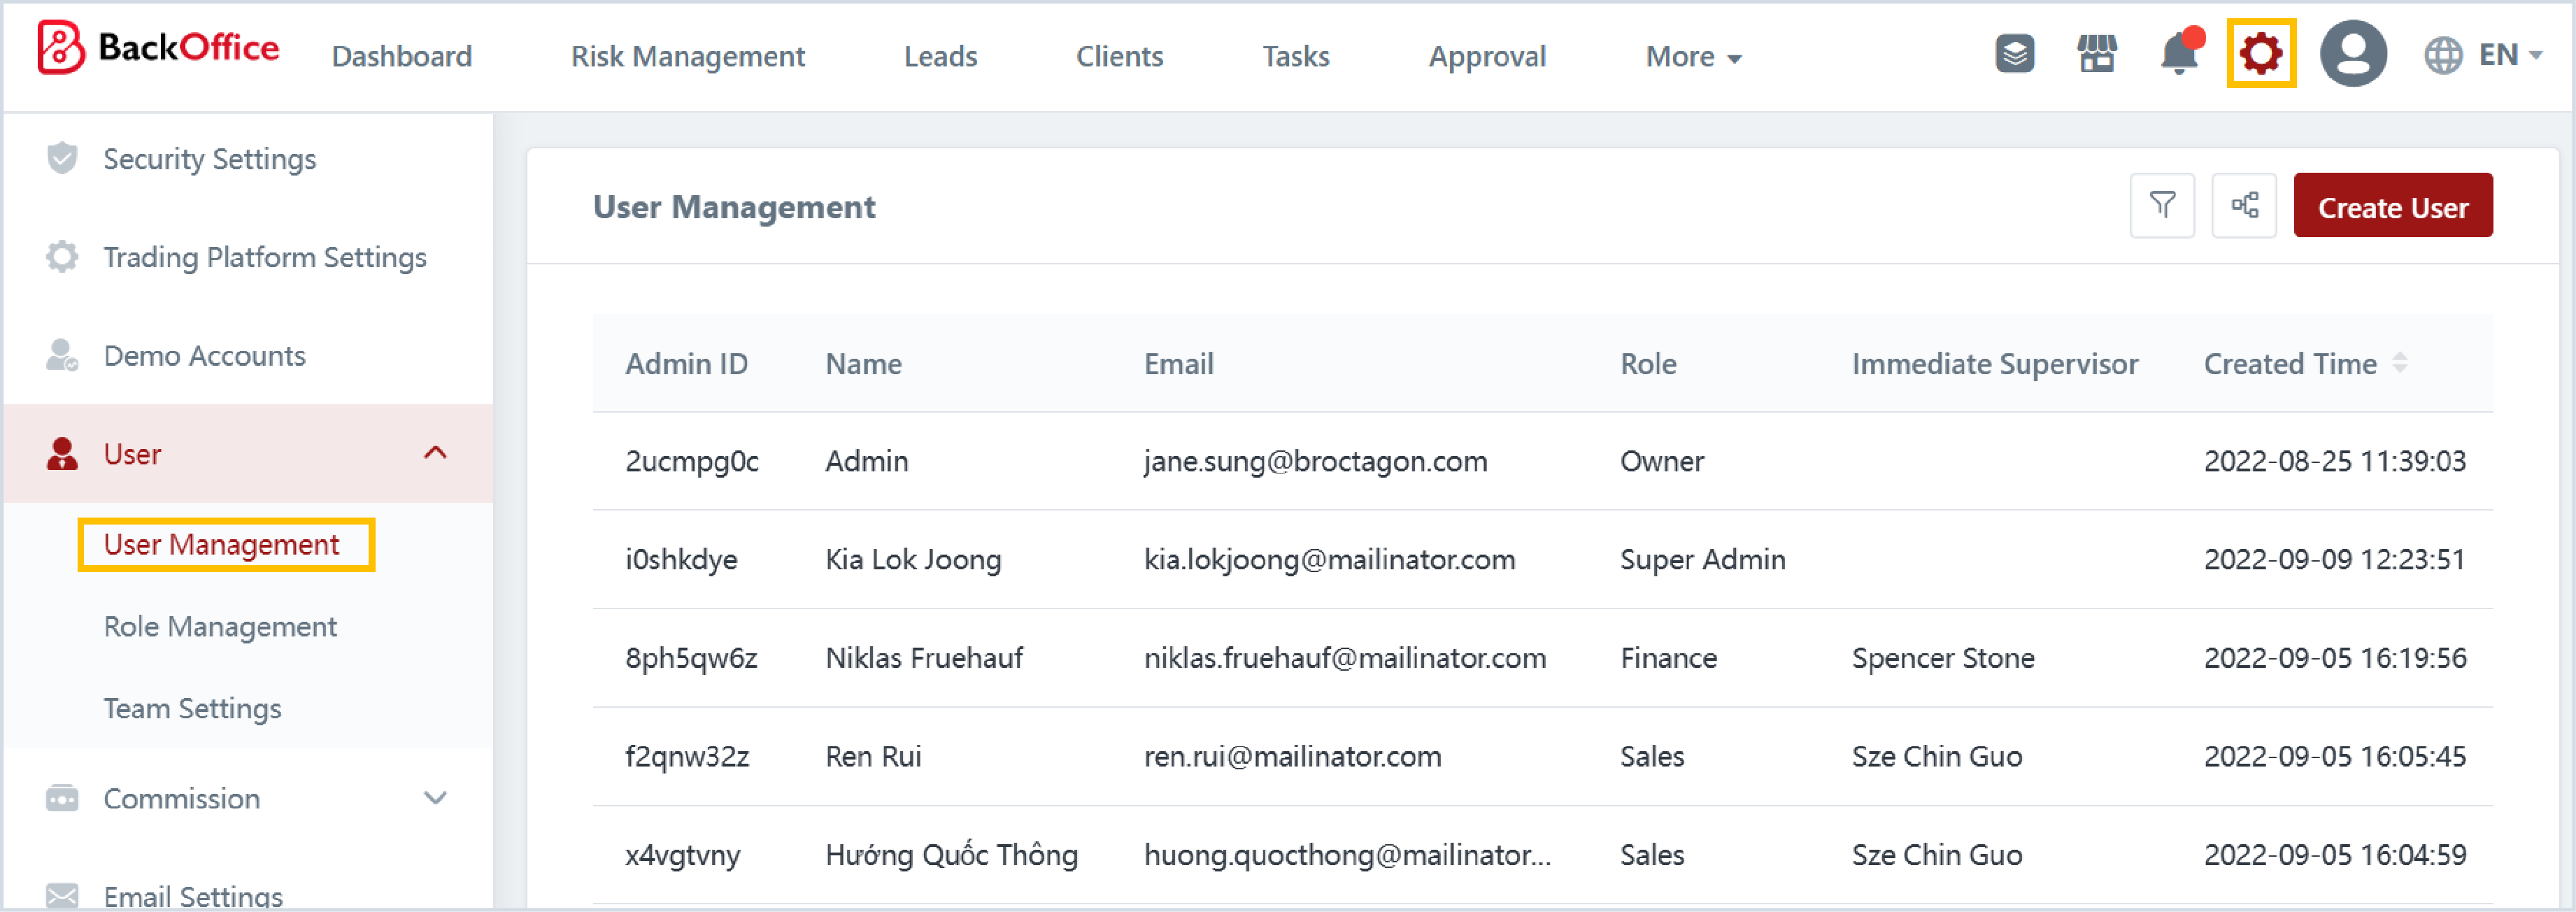Open the Clients menu item
Viewport: 2576px width, 912px height.
tap(1119, 57)
